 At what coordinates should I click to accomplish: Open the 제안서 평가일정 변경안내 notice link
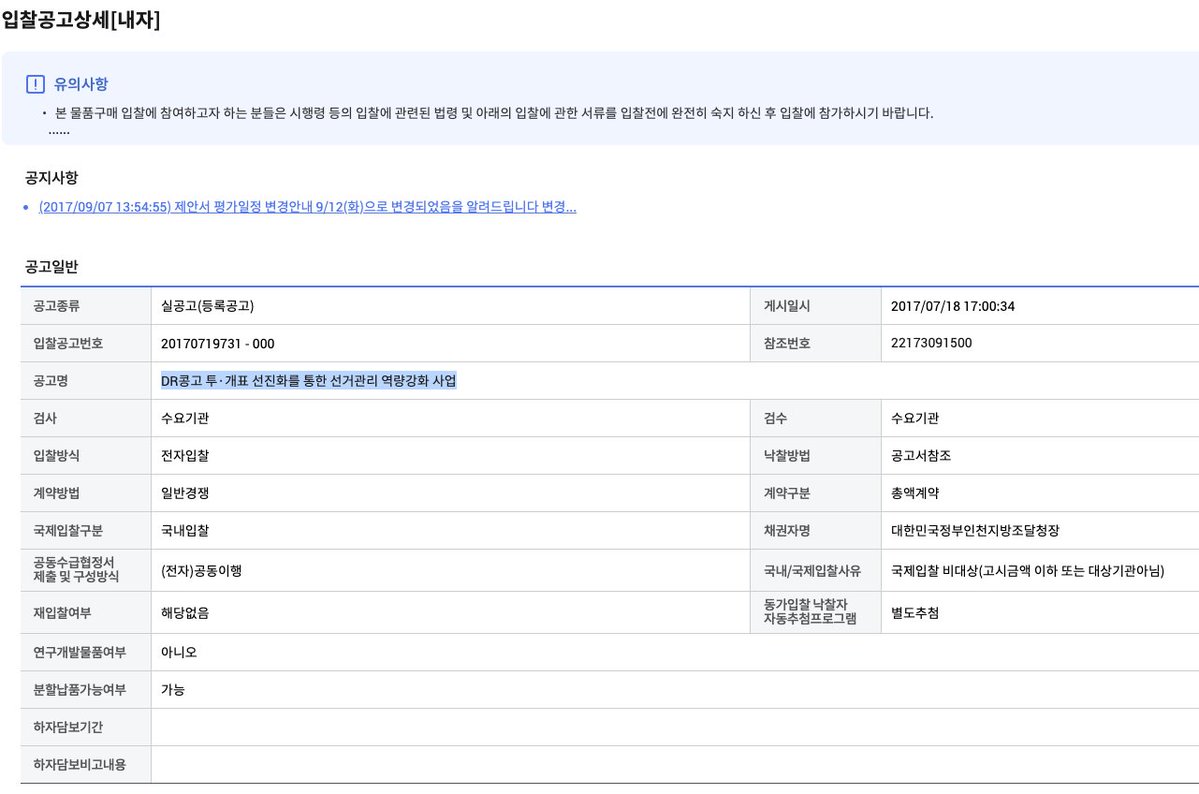click(307, 207)
